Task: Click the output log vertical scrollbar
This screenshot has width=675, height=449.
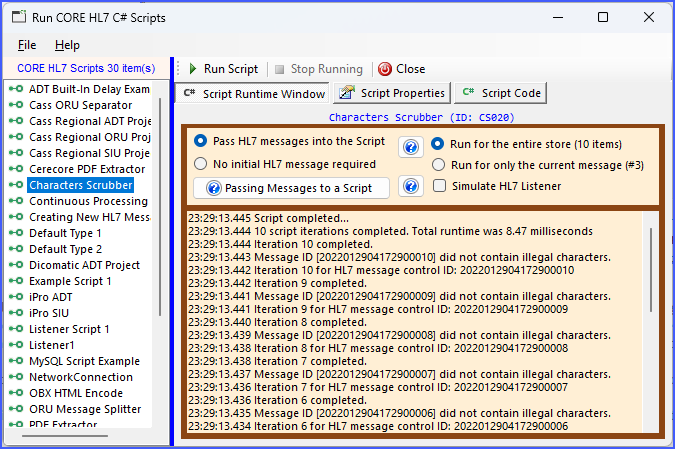Action: (x=650, y=270)
